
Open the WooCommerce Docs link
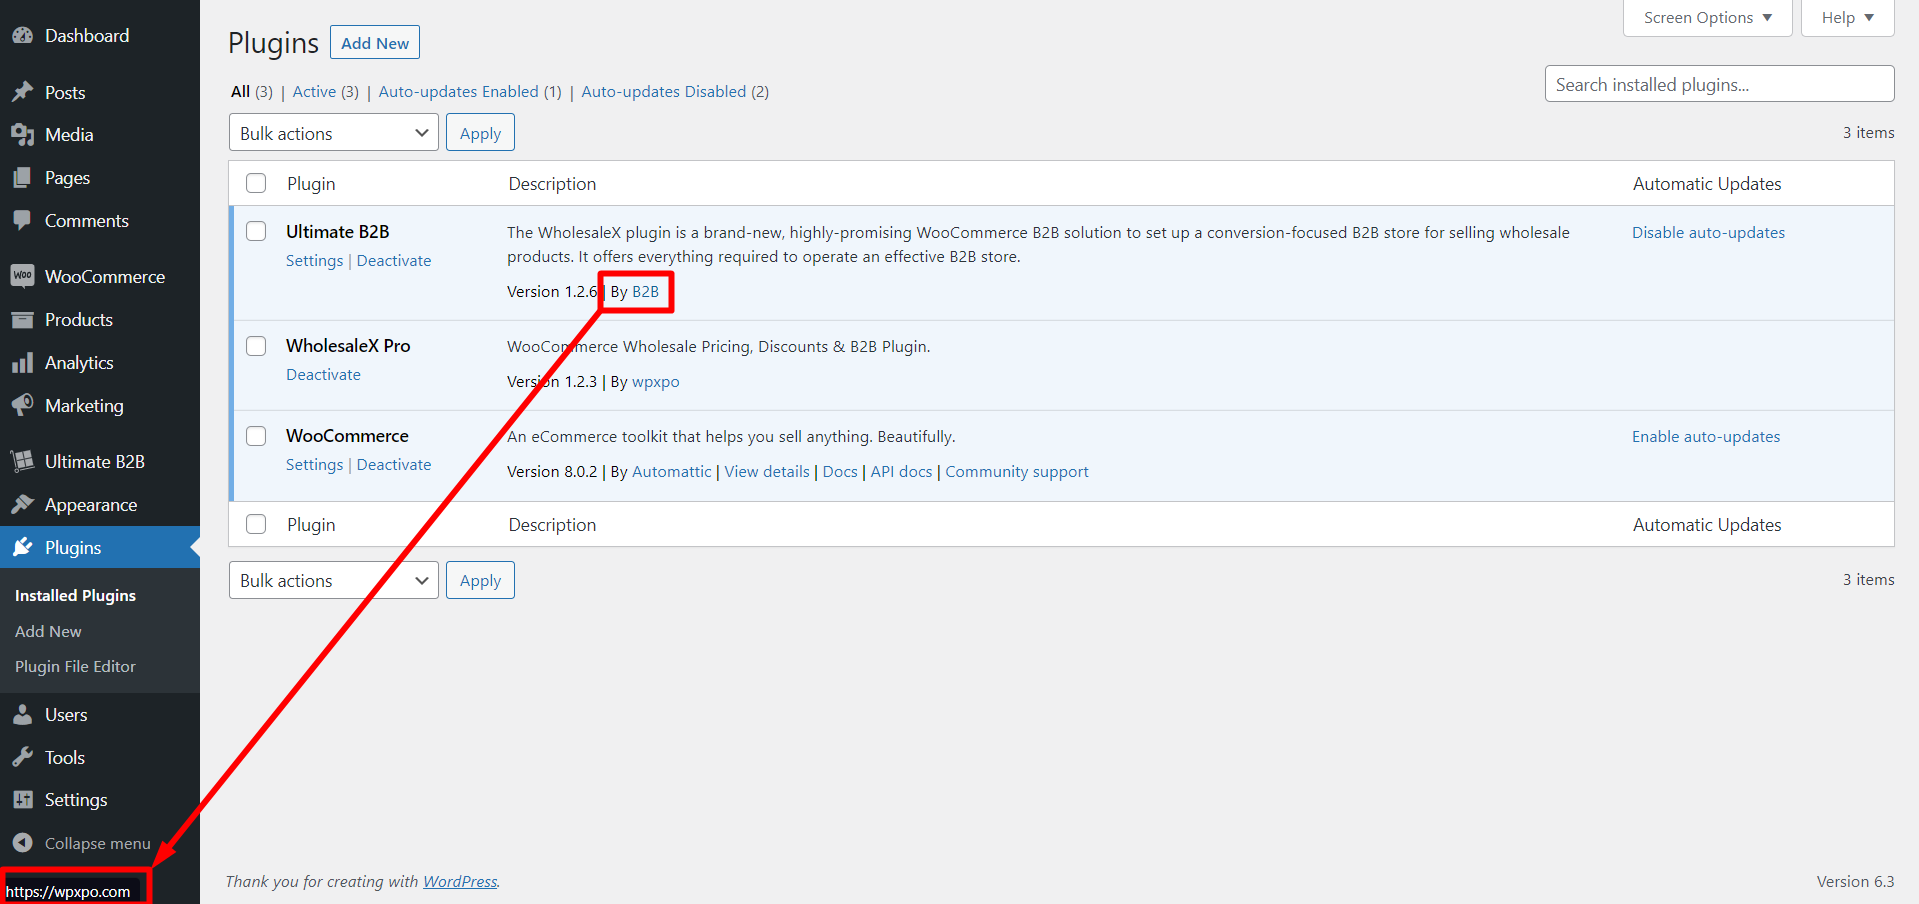click(840, 471)
